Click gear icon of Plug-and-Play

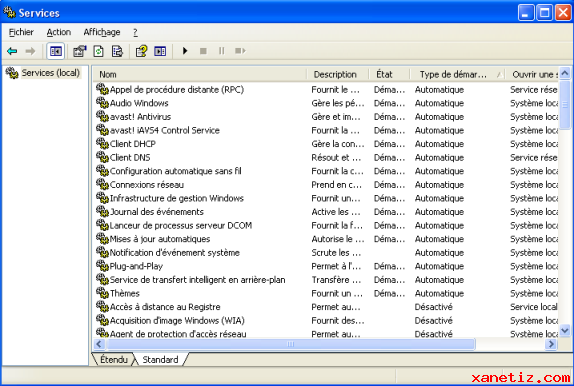coord(102,266)
